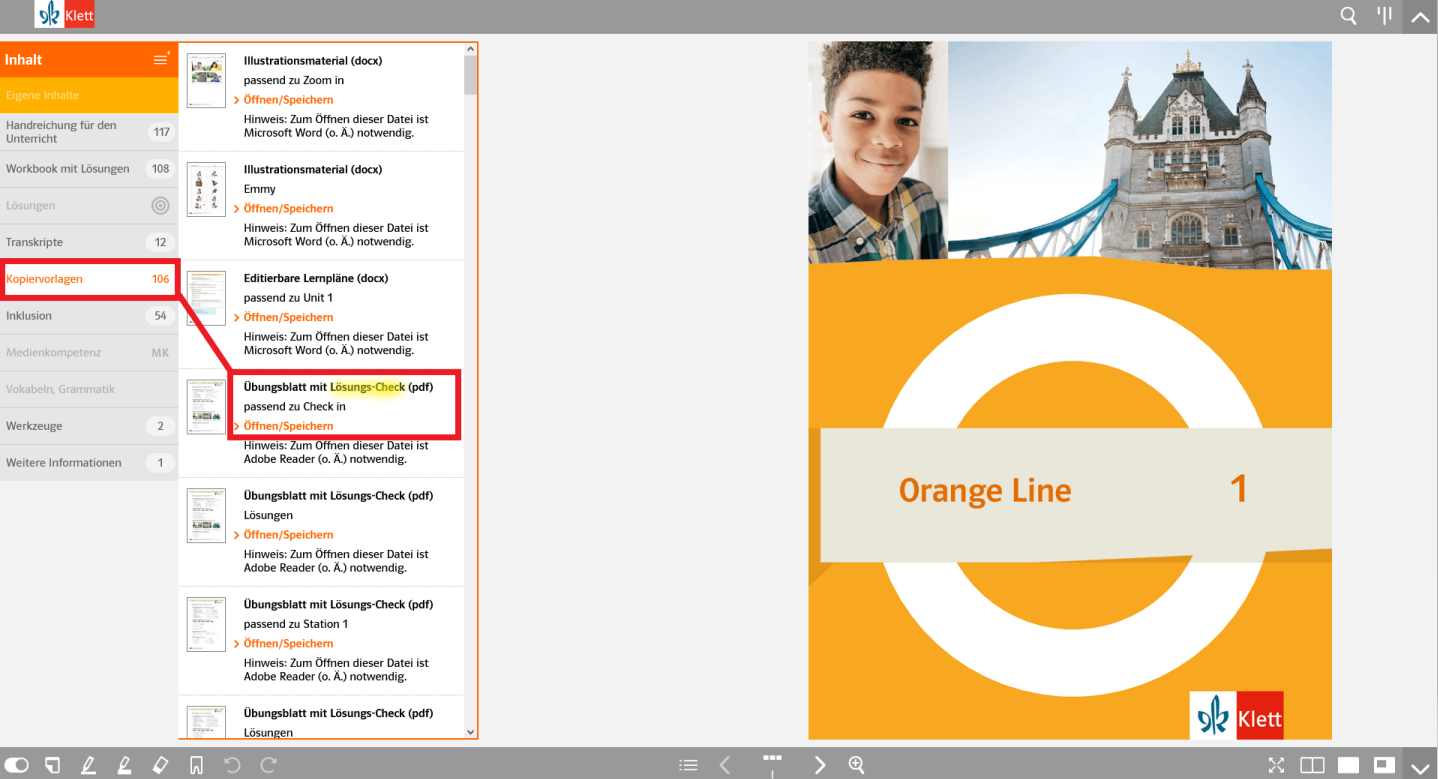Go to the next page
Viewport: 1438px width, 779px height.
pos(820,765)
